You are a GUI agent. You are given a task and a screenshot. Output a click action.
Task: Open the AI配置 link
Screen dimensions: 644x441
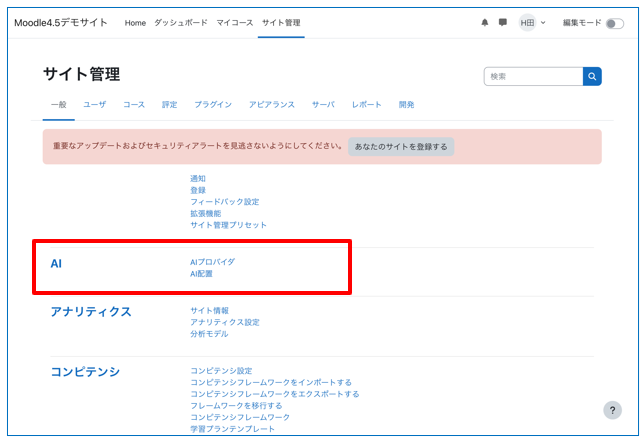(201, 273)
